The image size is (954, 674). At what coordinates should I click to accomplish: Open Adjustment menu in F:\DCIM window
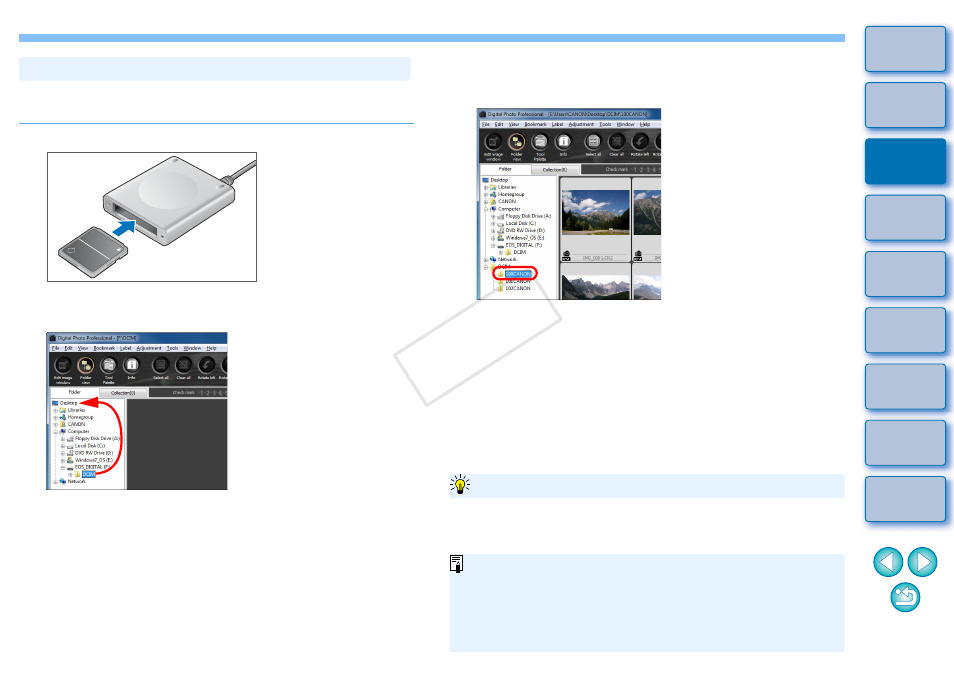[149, 348]
